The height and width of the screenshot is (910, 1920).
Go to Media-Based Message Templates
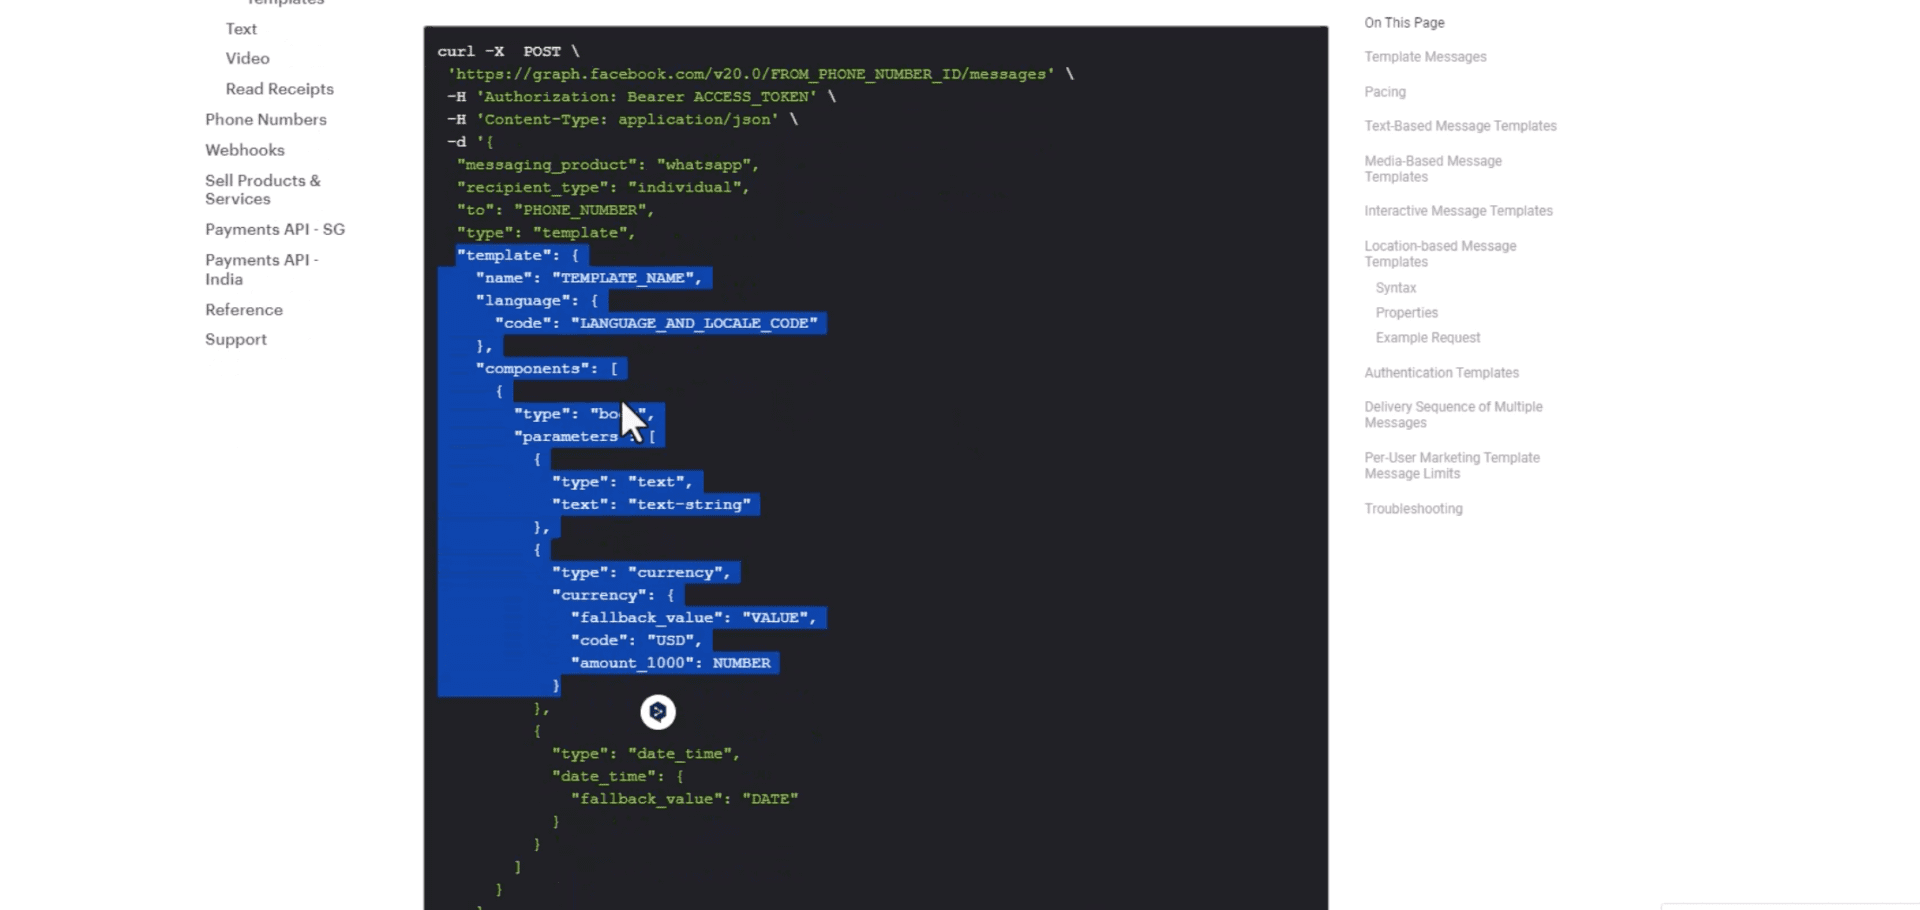(1432, 169)
